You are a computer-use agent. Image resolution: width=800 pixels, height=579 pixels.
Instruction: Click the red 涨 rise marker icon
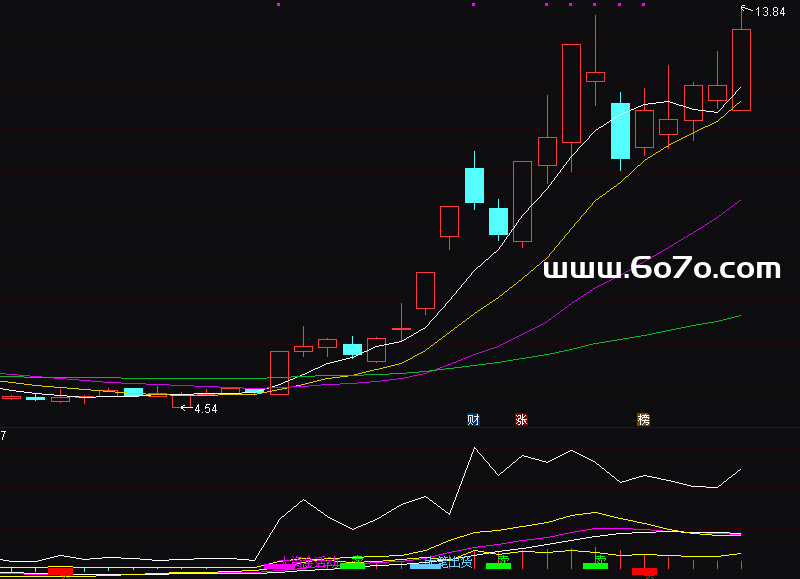click(x=520, y=420)
